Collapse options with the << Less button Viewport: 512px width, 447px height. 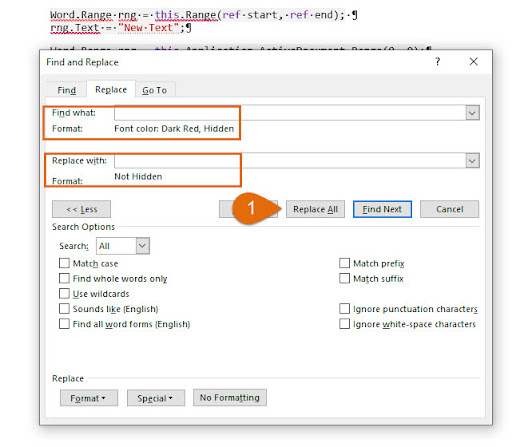(x=81, y=209)
